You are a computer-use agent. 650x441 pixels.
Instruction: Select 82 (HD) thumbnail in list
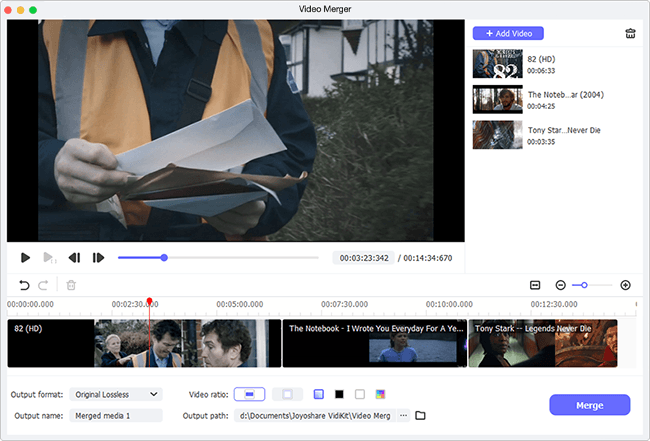[497, 64]
